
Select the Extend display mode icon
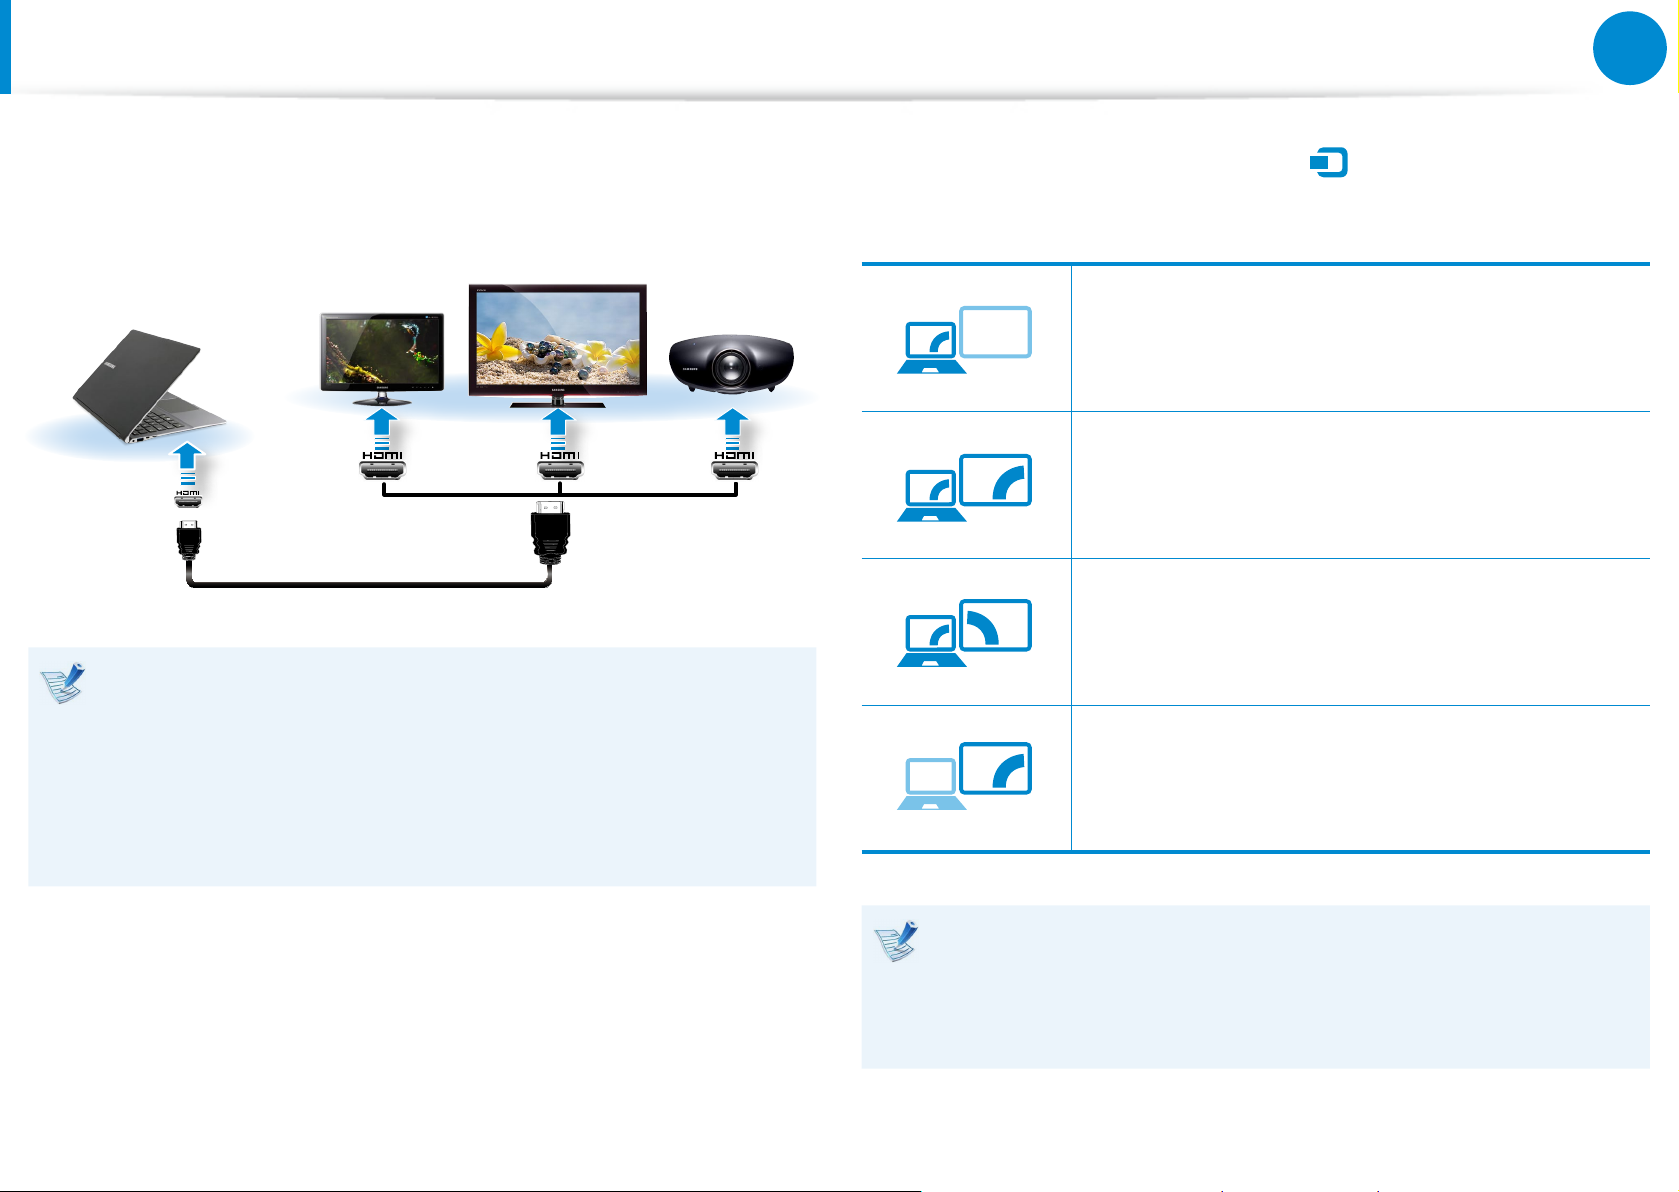pos(964,633)
